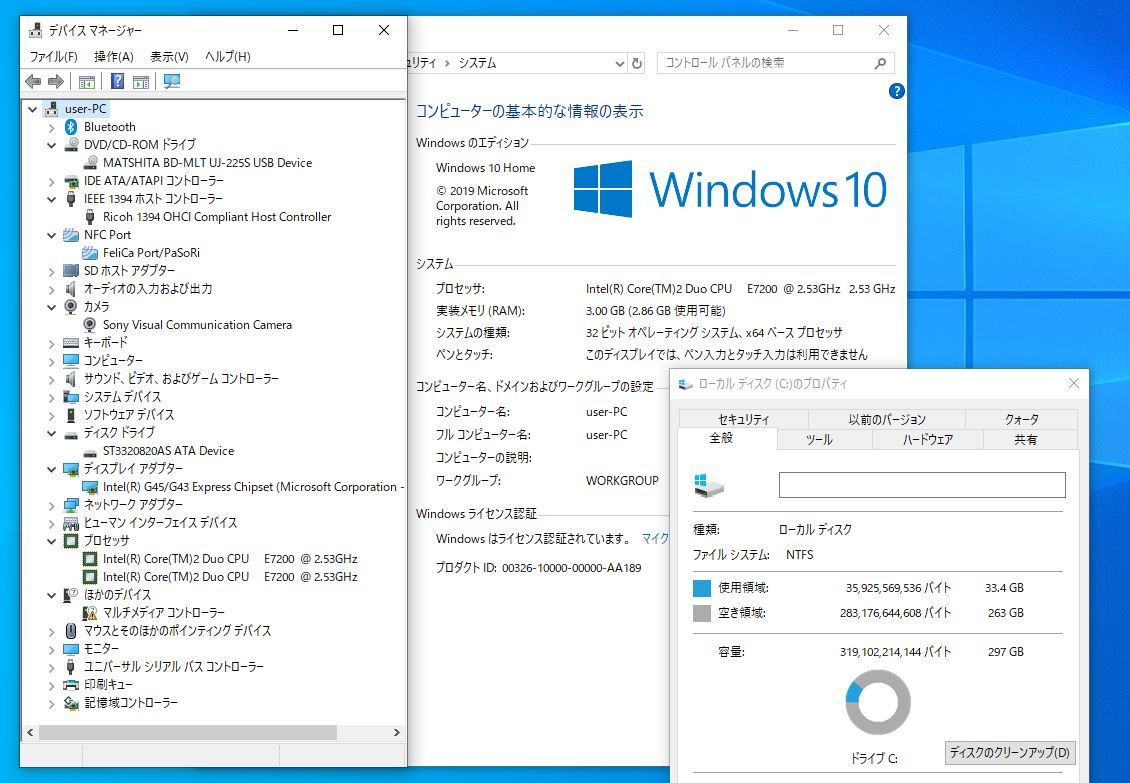This screenshot has height=783, width=1130.
Task: Select the first Intel Core2 Duo E7200 processor
Action: 230,559
